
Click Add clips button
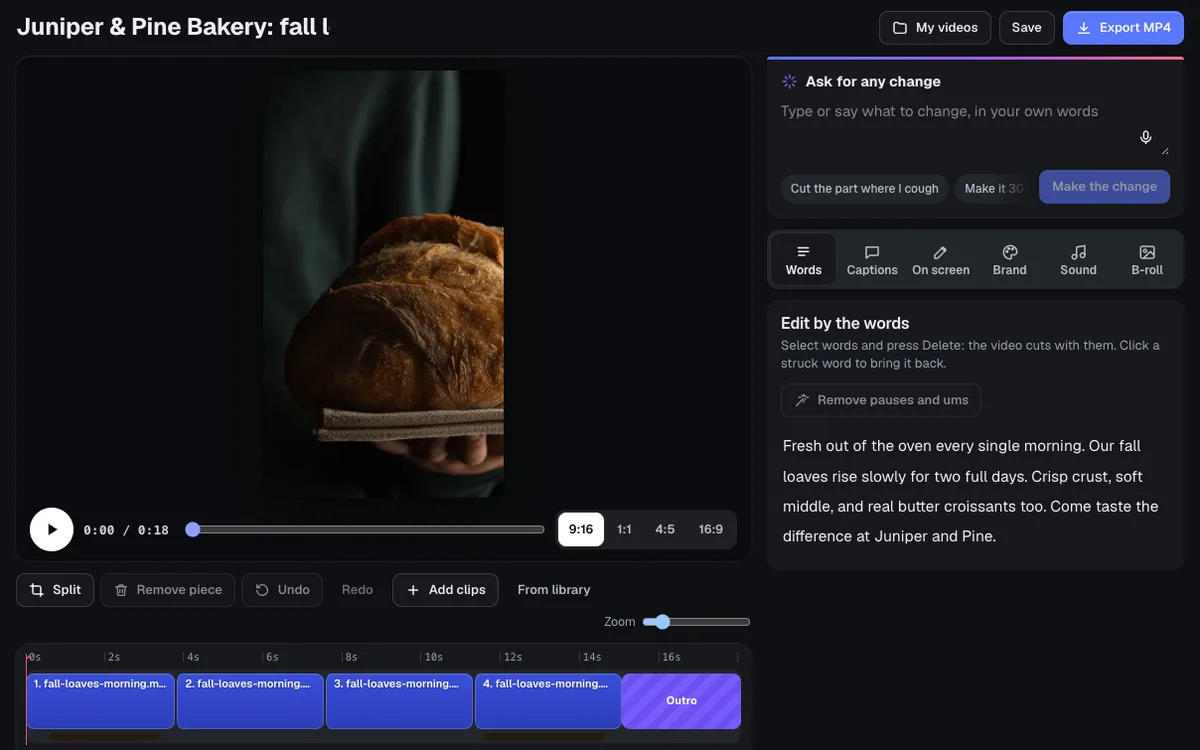point(446,590)
